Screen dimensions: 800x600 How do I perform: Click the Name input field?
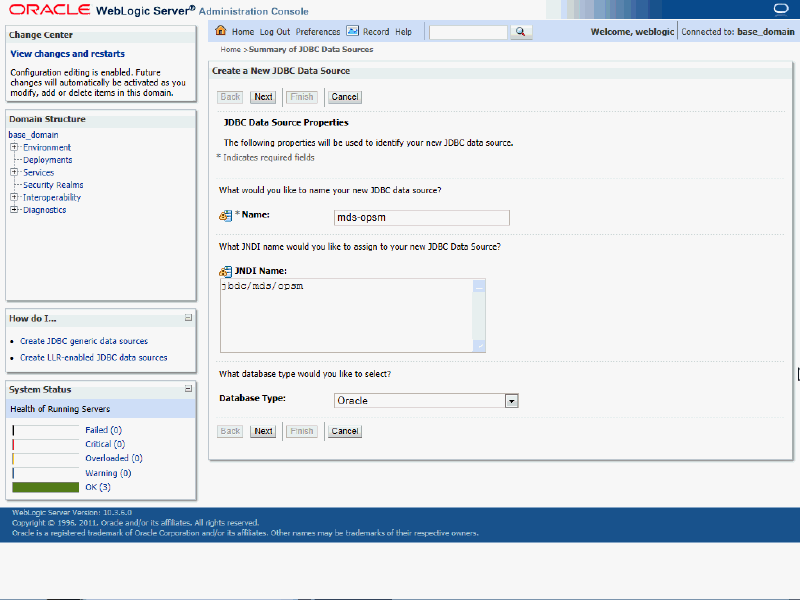point(421,218)
